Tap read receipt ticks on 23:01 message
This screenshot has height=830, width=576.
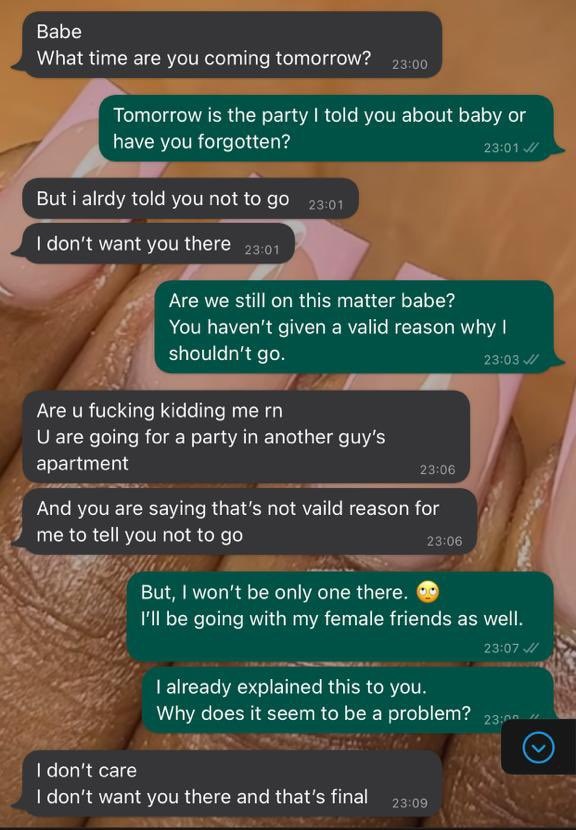point(530,148)
